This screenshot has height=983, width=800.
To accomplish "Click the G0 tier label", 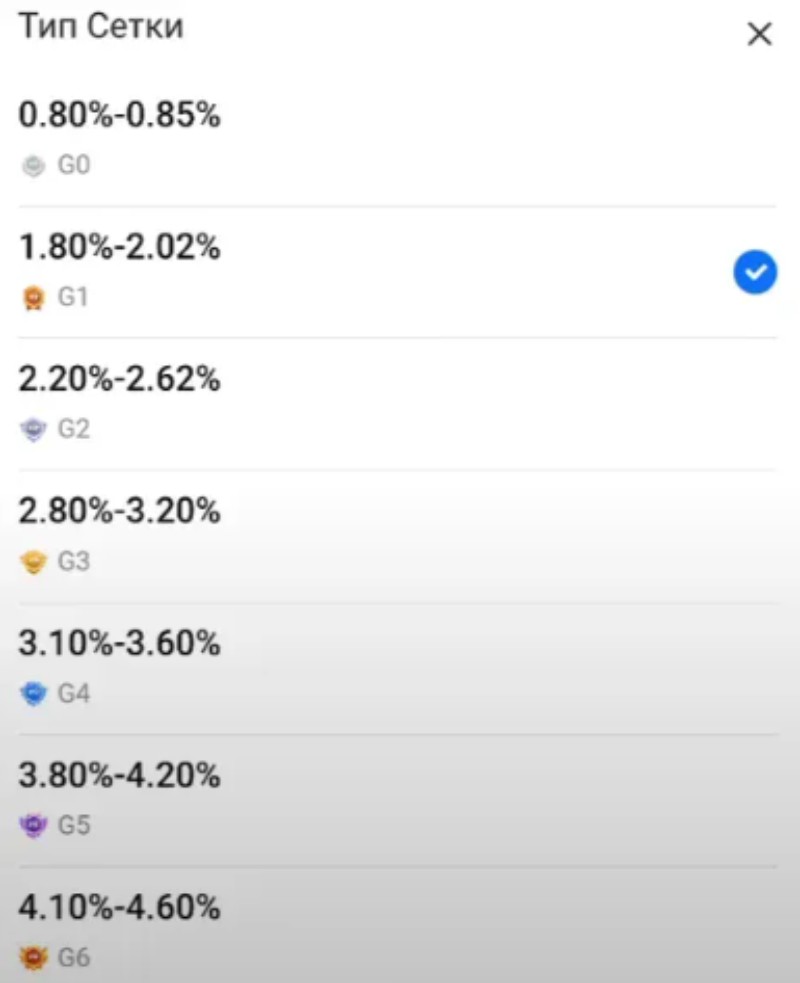I will click(74, 166).
